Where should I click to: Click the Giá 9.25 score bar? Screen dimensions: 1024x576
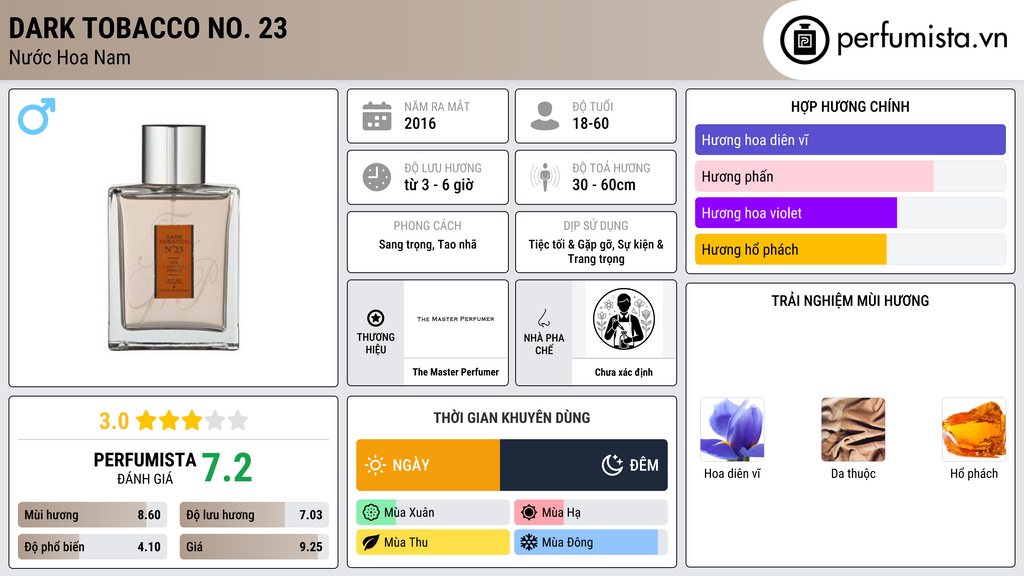254,547
